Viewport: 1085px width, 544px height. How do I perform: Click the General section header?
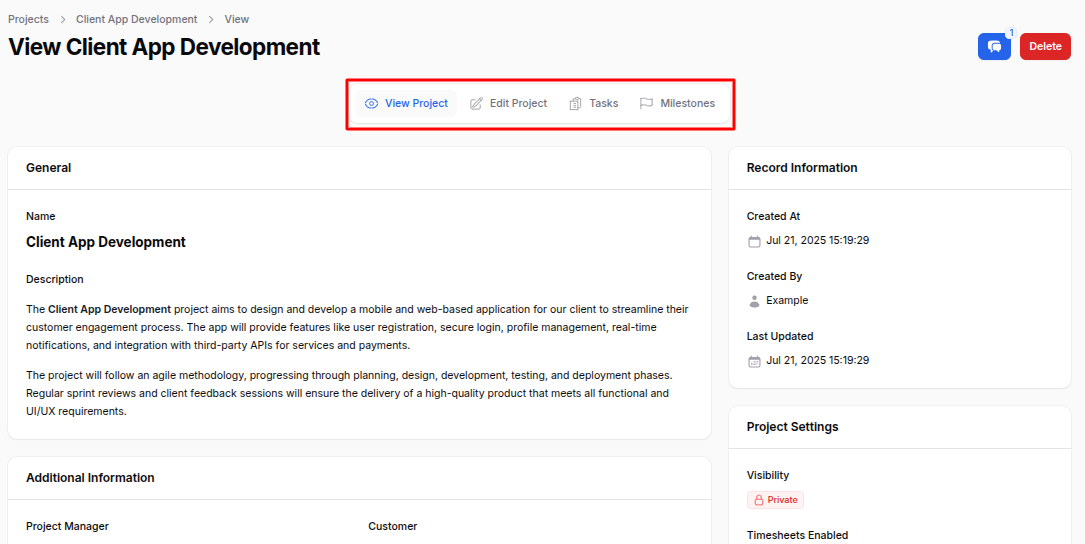coord(49,168)
